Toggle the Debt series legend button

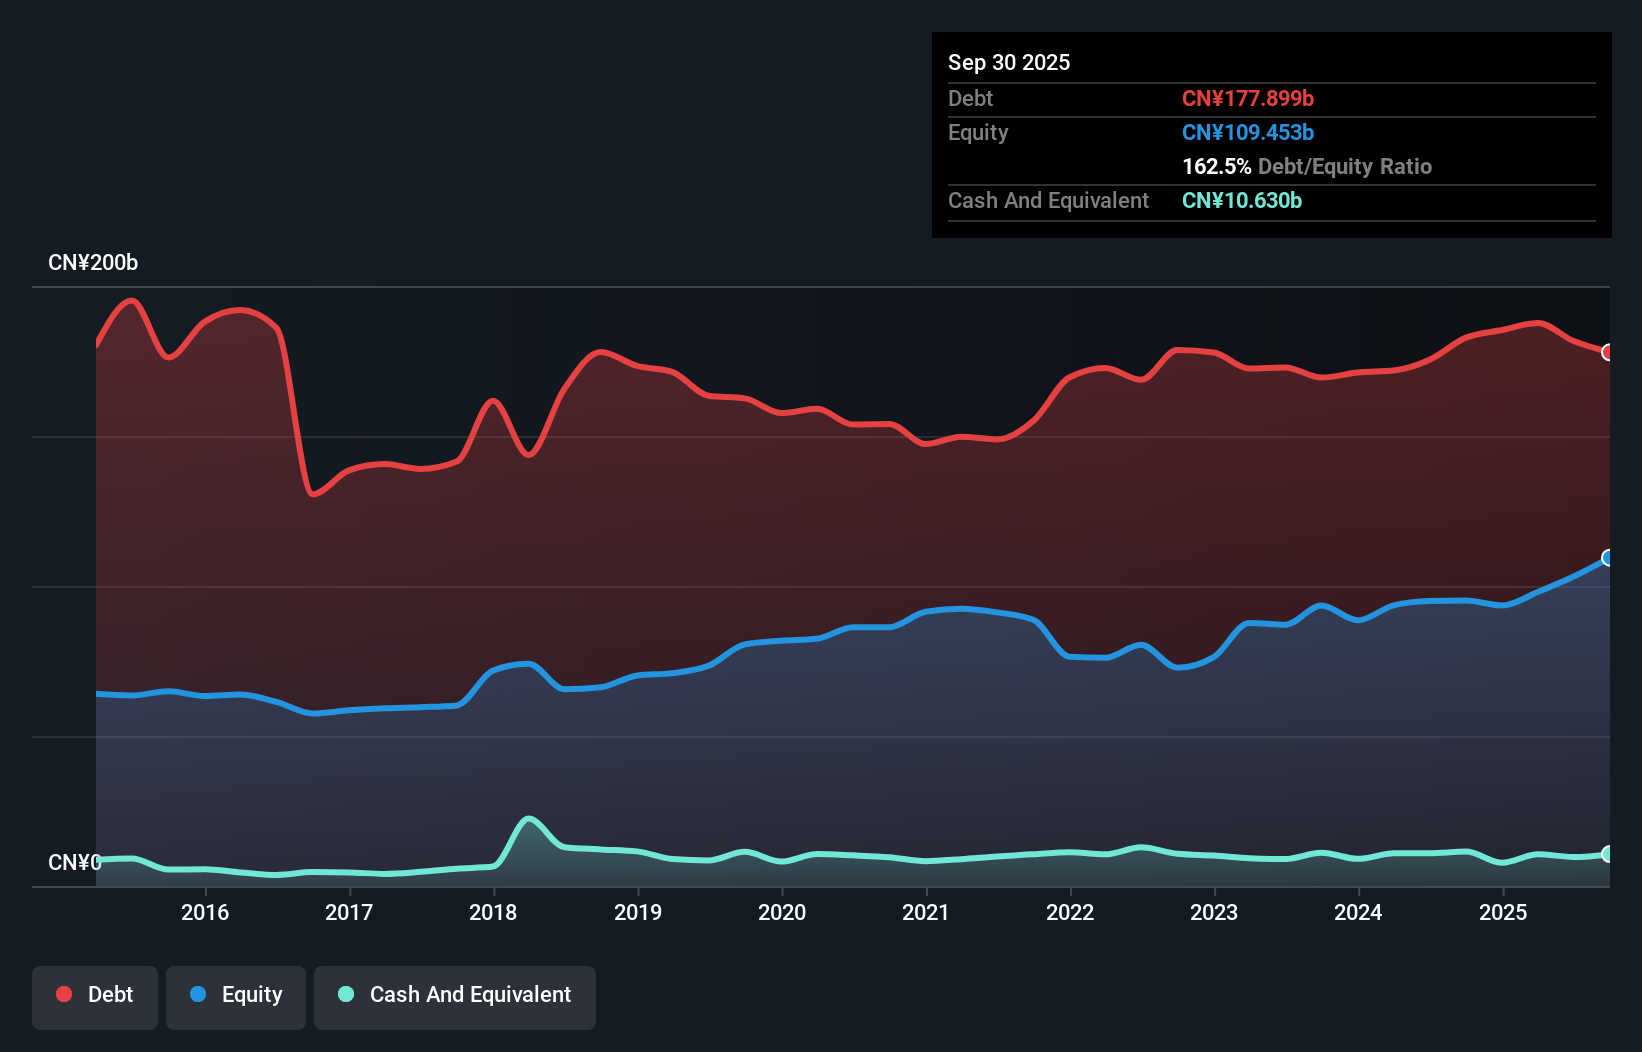pos(95,997)
